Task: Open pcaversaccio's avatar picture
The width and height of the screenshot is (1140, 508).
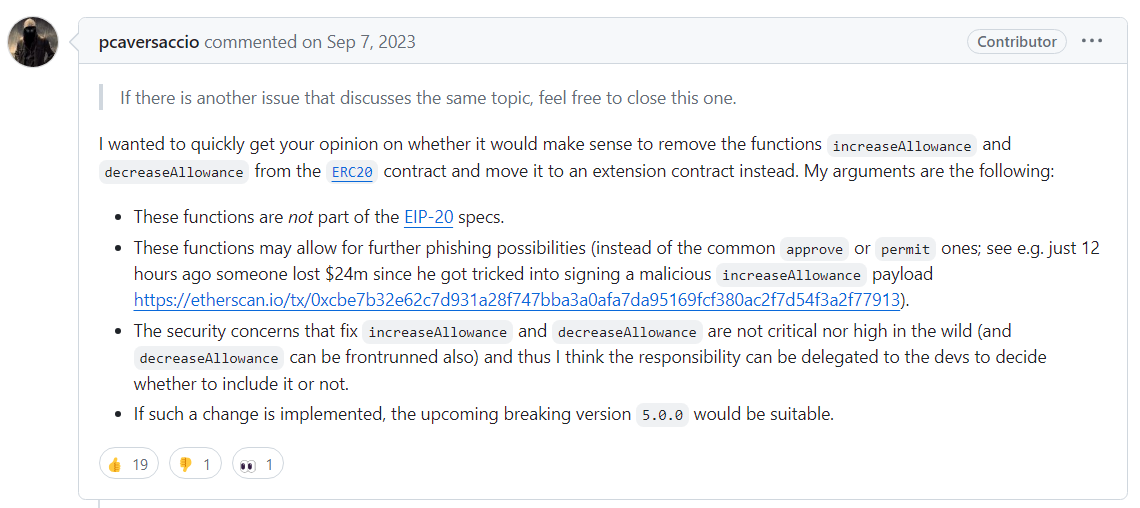Action: coord(33,41)
